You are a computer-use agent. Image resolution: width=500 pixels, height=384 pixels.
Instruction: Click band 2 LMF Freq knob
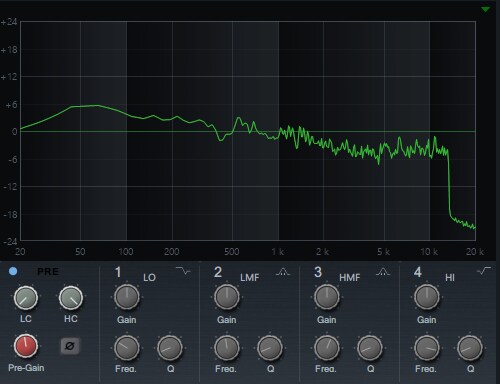point(227,348)
